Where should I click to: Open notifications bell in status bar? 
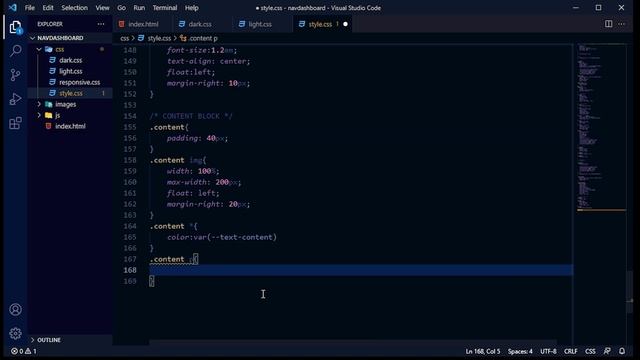(622, 351)
